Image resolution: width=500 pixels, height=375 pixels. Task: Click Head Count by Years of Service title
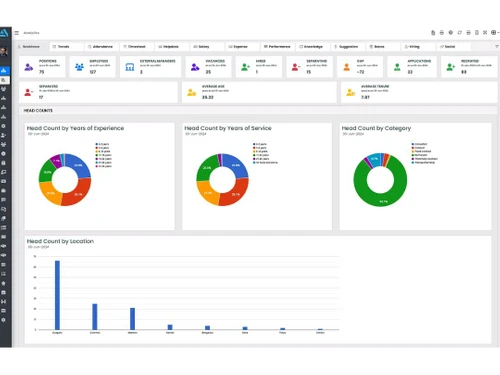point(228,128)
